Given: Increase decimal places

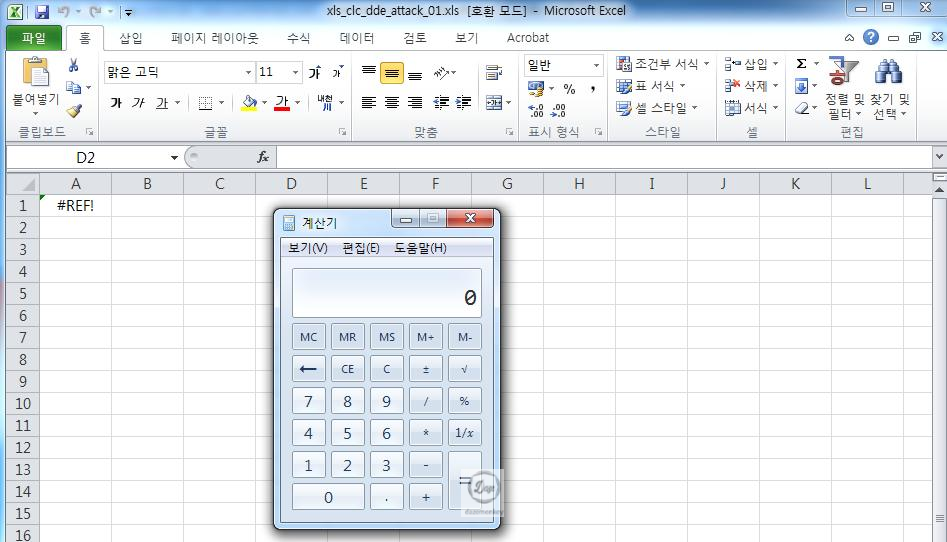Looking at the screenshot, I should click(536, 111).
